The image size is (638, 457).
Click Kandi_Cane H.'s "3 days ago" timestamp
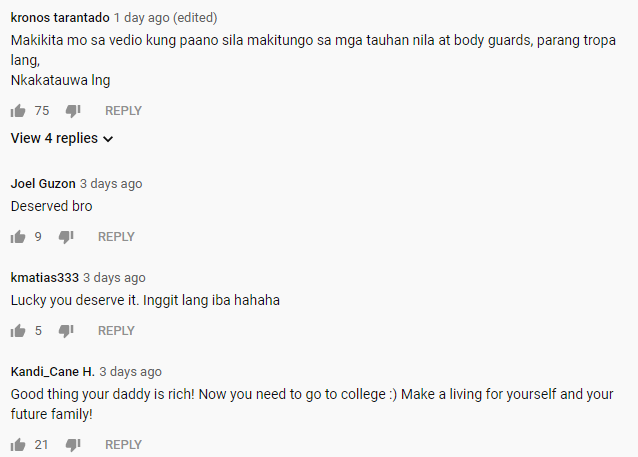[x=131, y=372]
